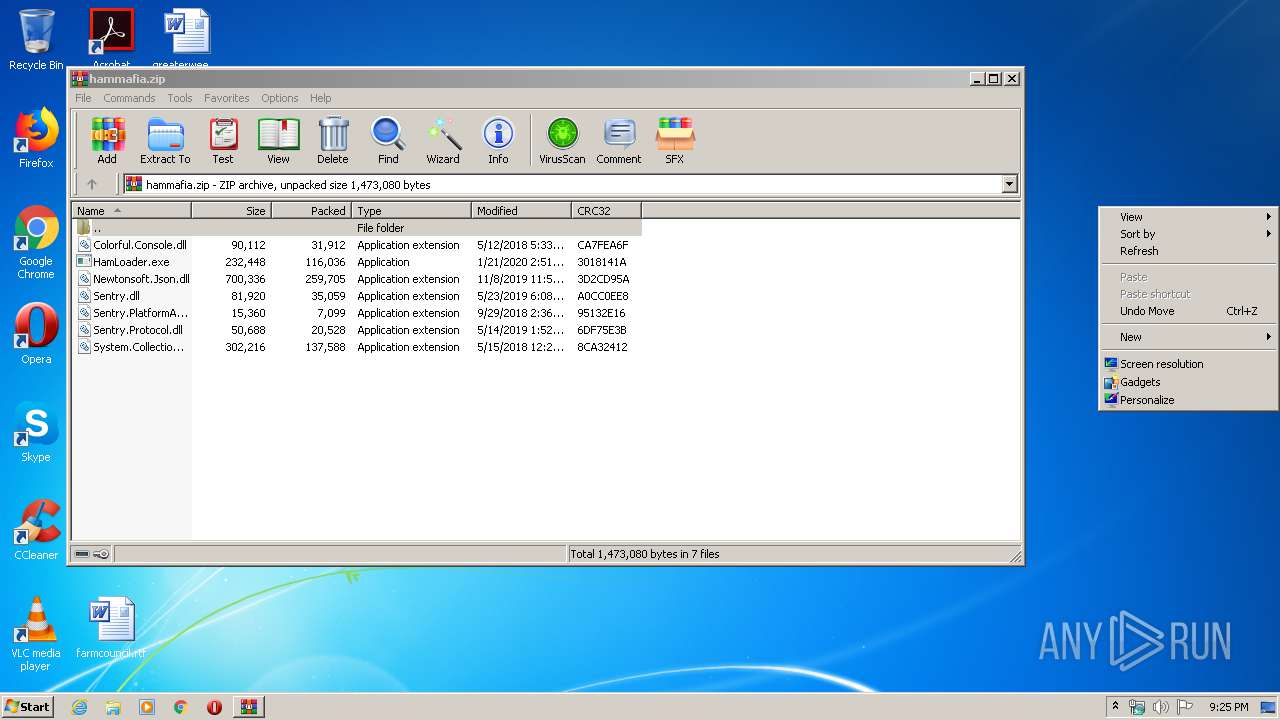The height and width of the screenshot is (720, 1280).
Task: Select the HamLoader.exe file
Action: 357,262
